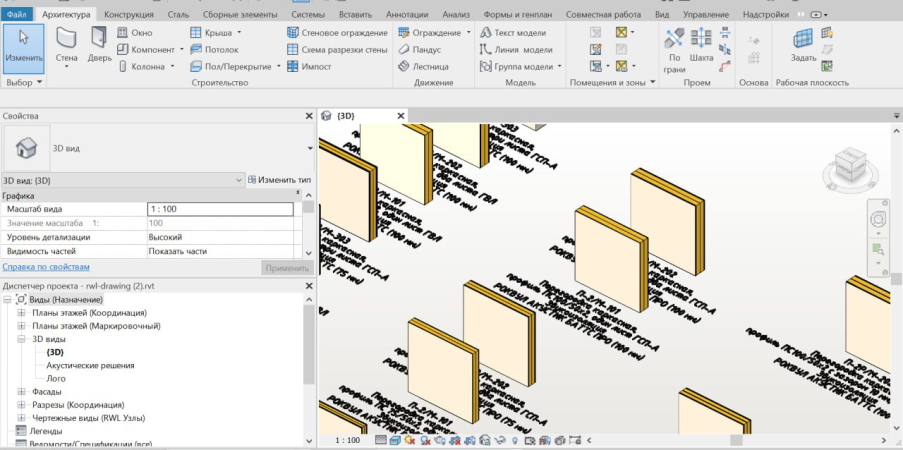Open the Справка по свойствам link
The height and width of the screenshot is (450, 903).
tap(46, 267)
